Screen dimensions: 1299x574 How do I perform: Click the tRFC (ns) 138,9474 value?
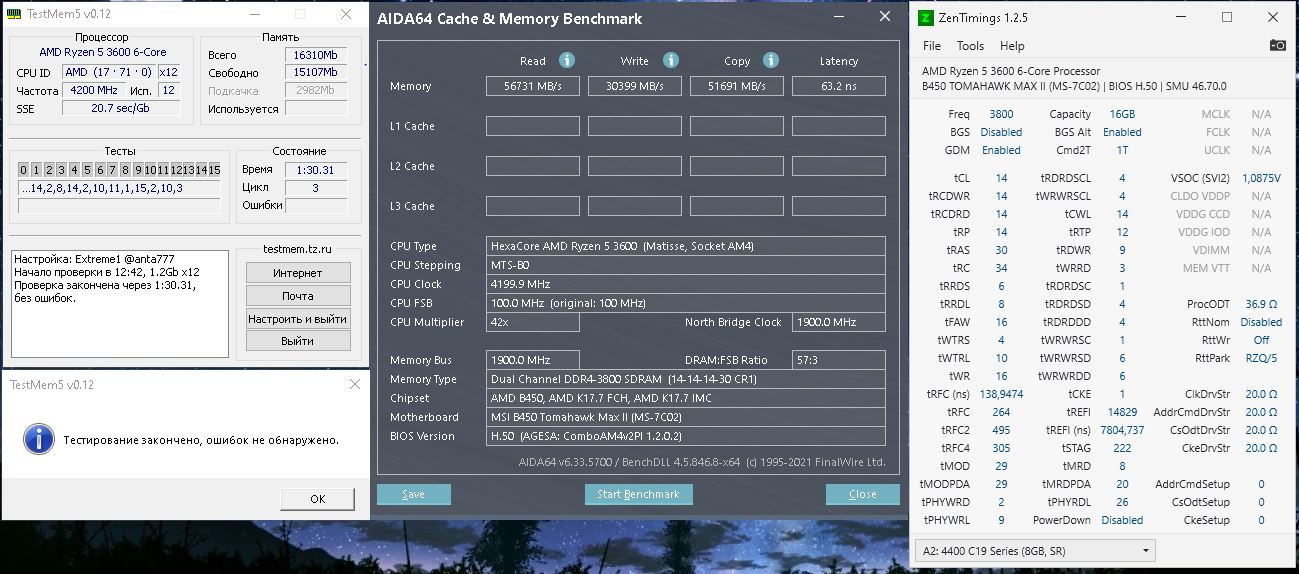[1001, 394]
